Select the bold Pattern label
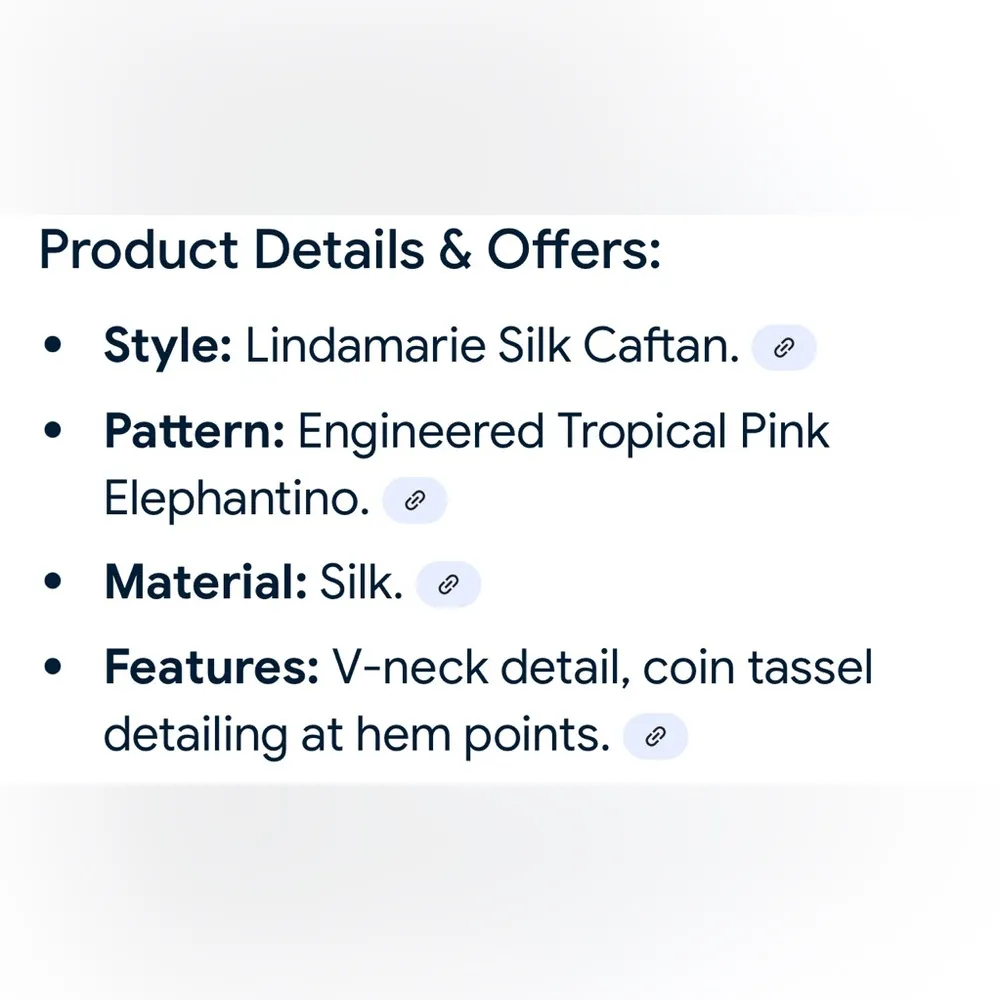Screen dimensions: 1000x1000 click(x=195, y=432)
